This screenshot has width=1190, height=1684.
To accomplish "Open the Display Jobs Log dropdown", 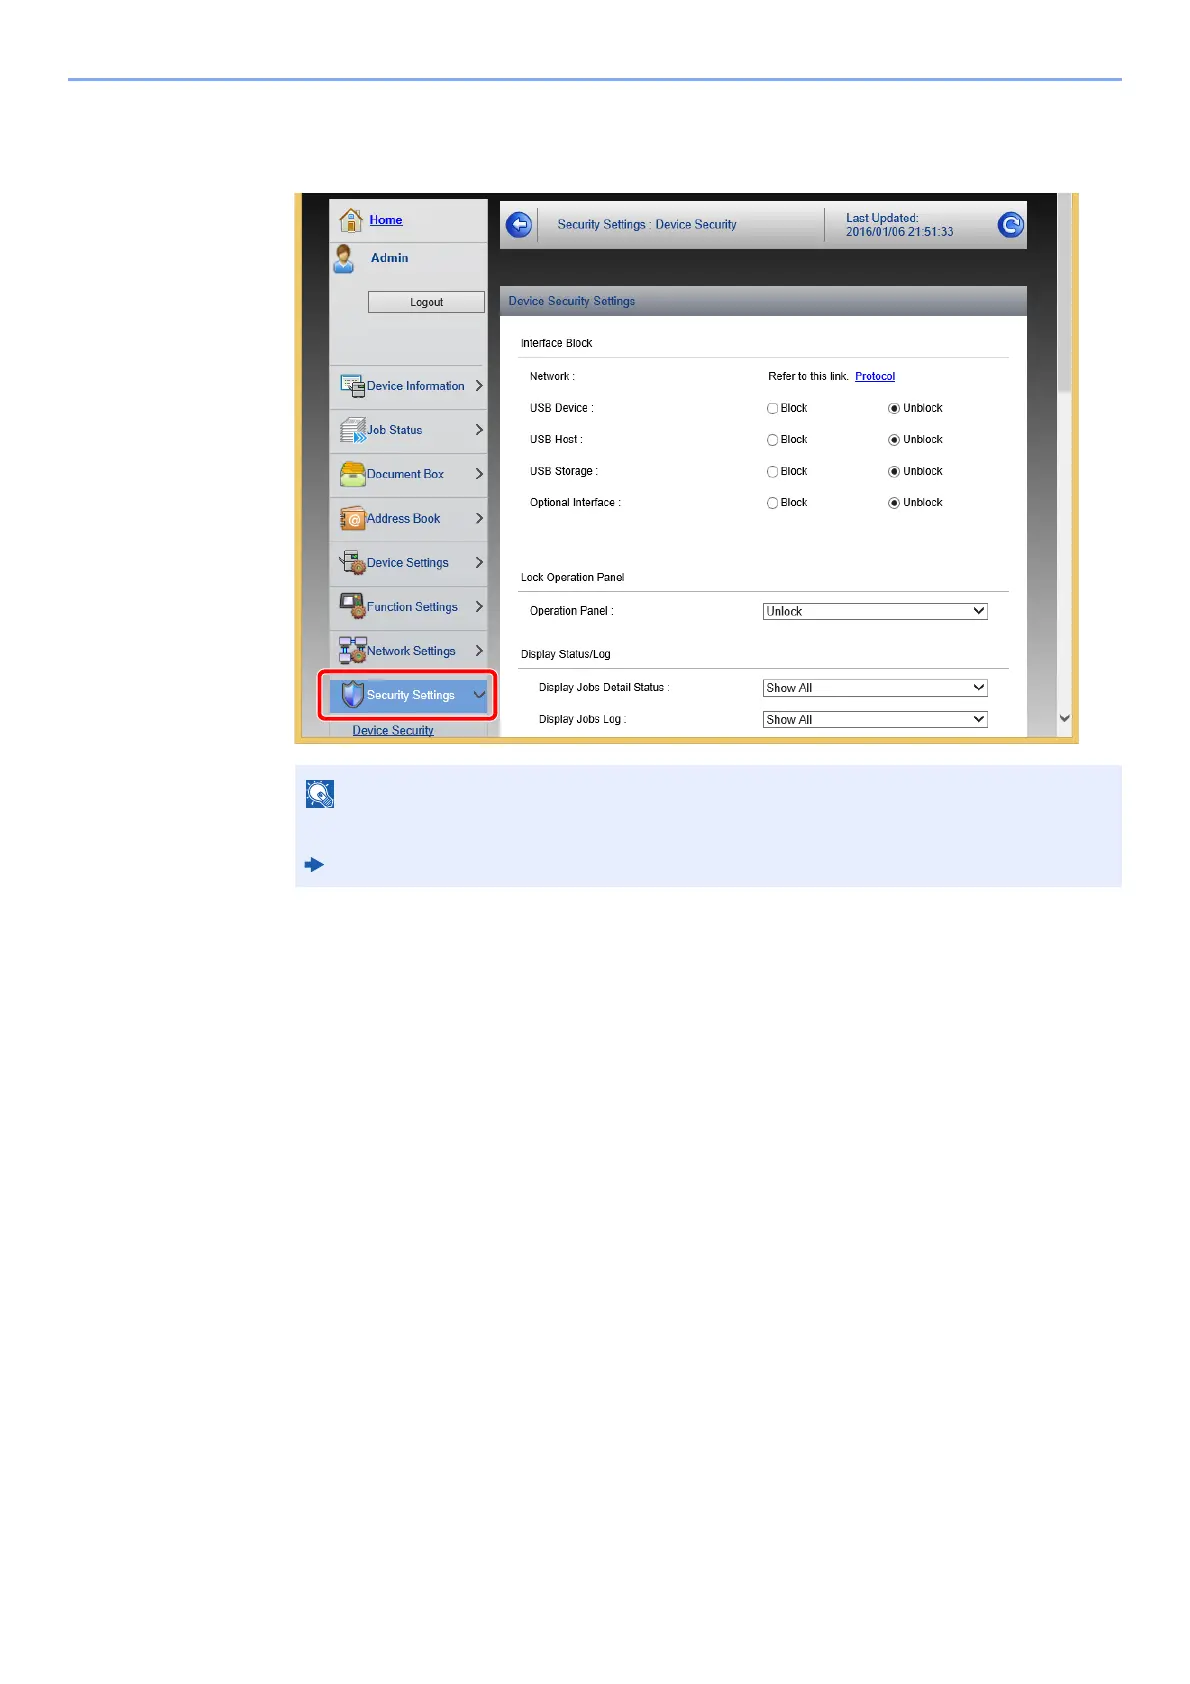I will (875, 719).
